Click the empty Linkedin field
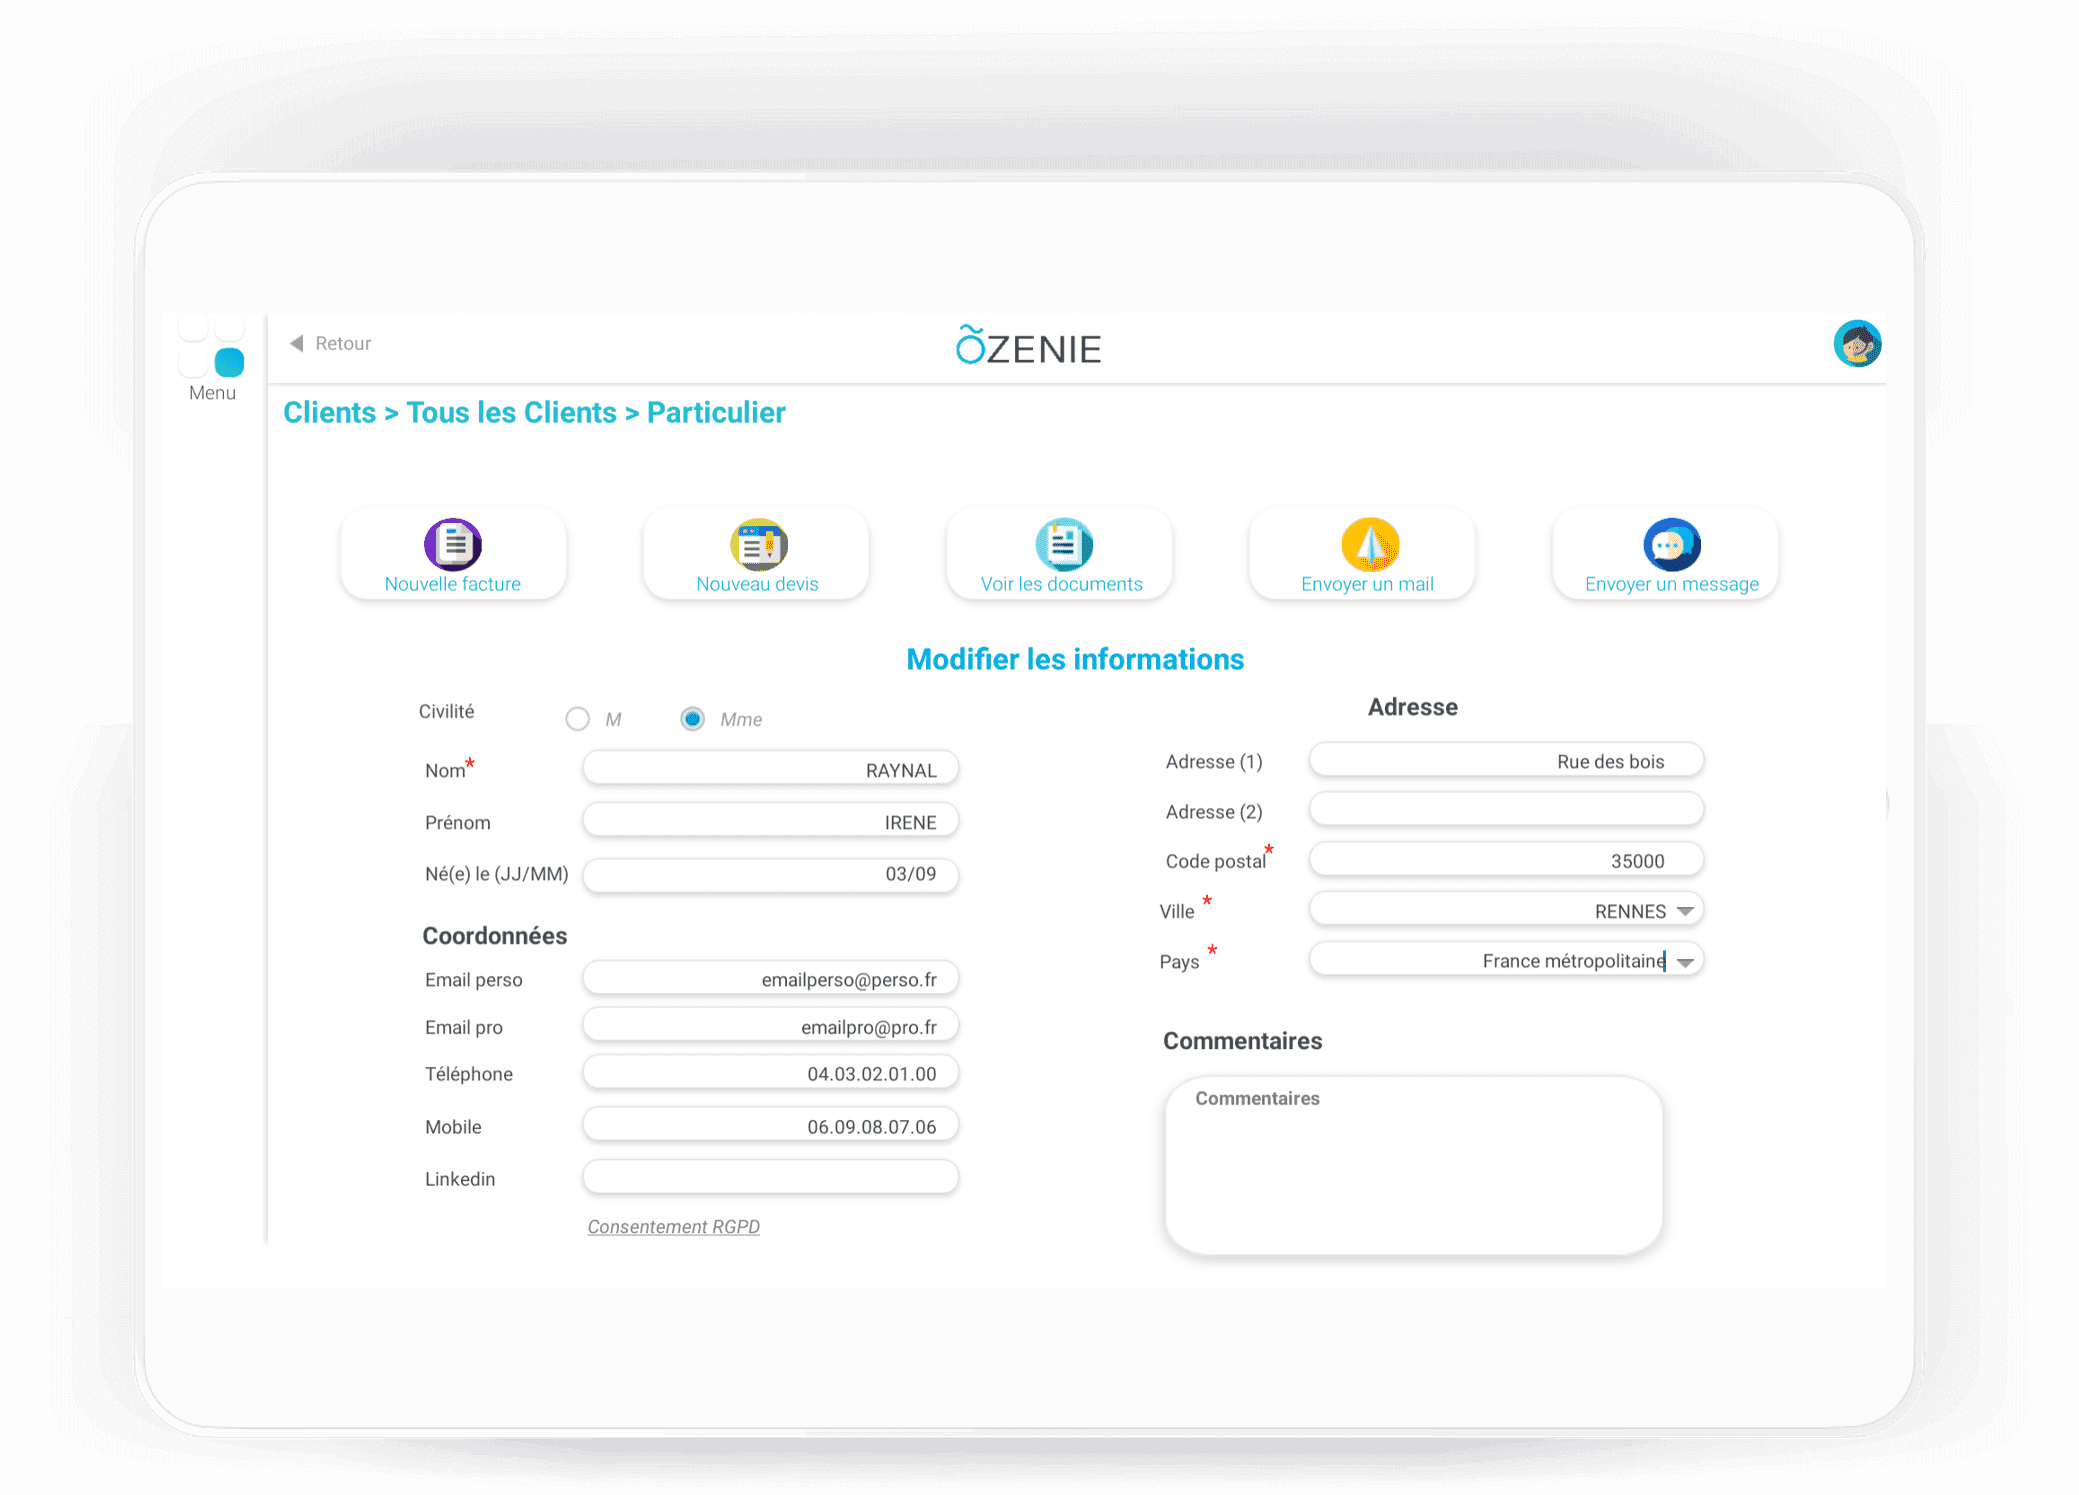Image resolution: width=2079 pixels, height=1495 pixels. (771, 1178)
